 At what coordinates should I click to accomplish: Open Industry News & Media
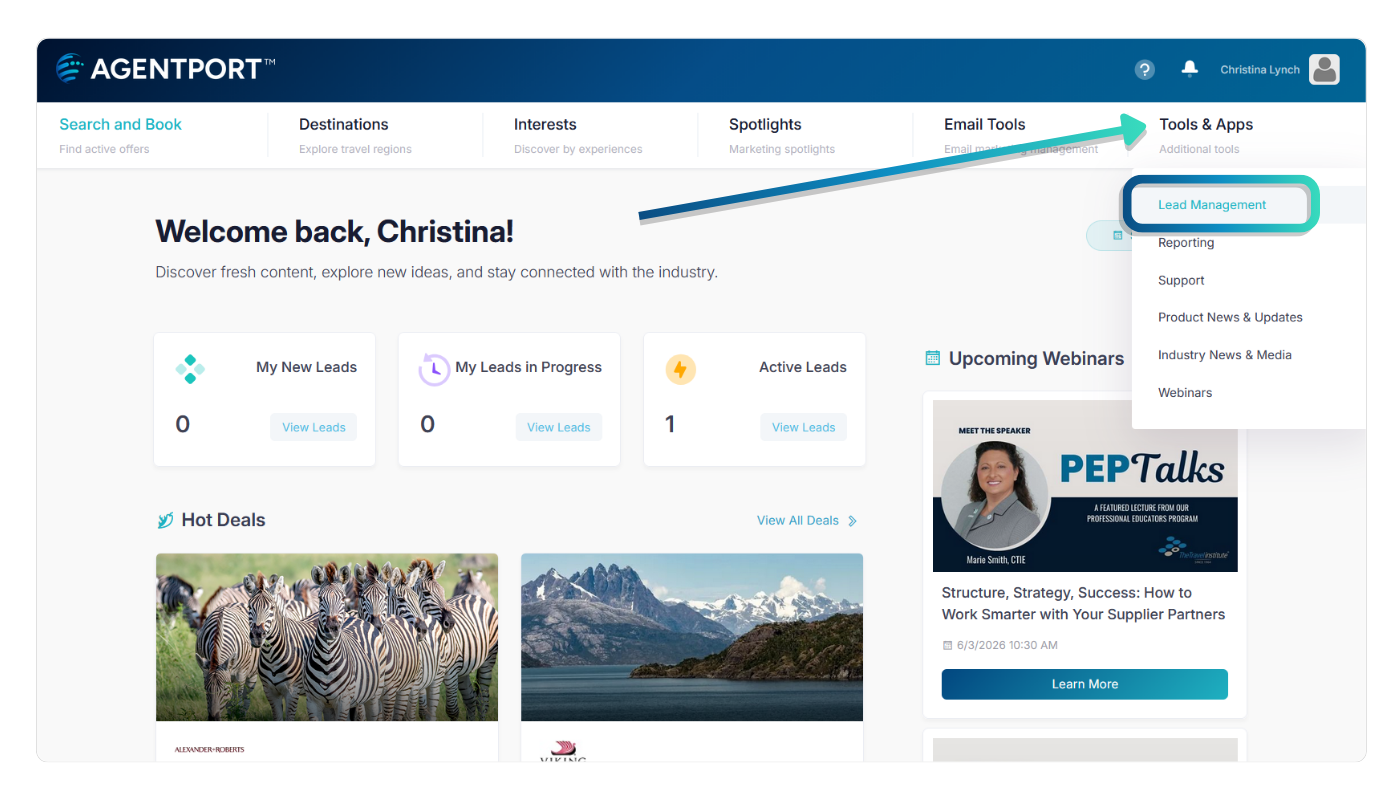pos(1225,355)
